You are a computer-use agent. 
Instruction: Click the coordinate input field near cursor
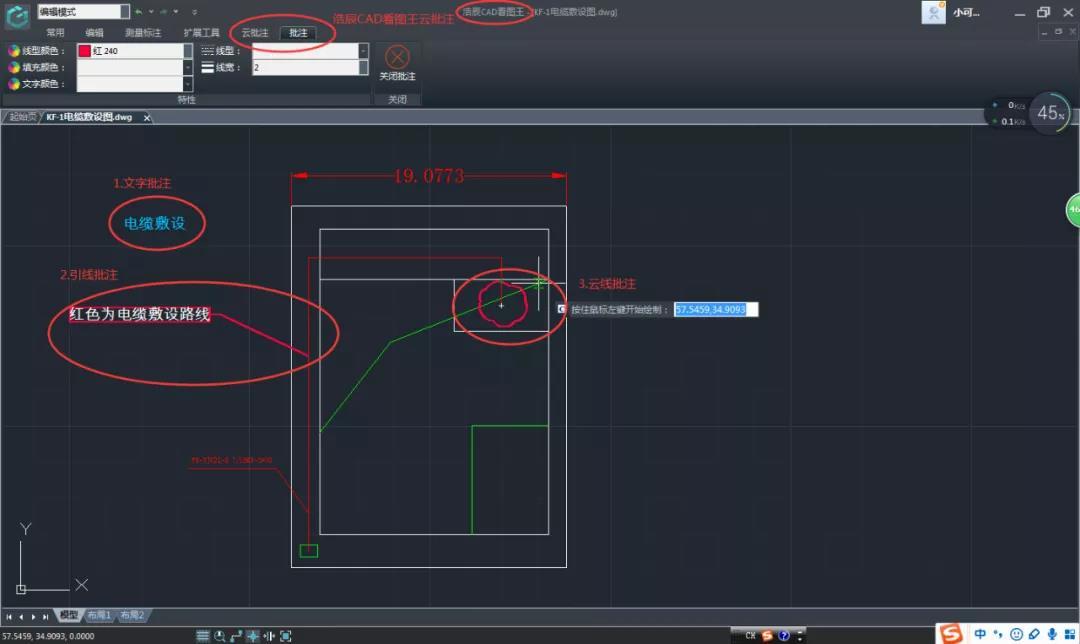[716, 310]
